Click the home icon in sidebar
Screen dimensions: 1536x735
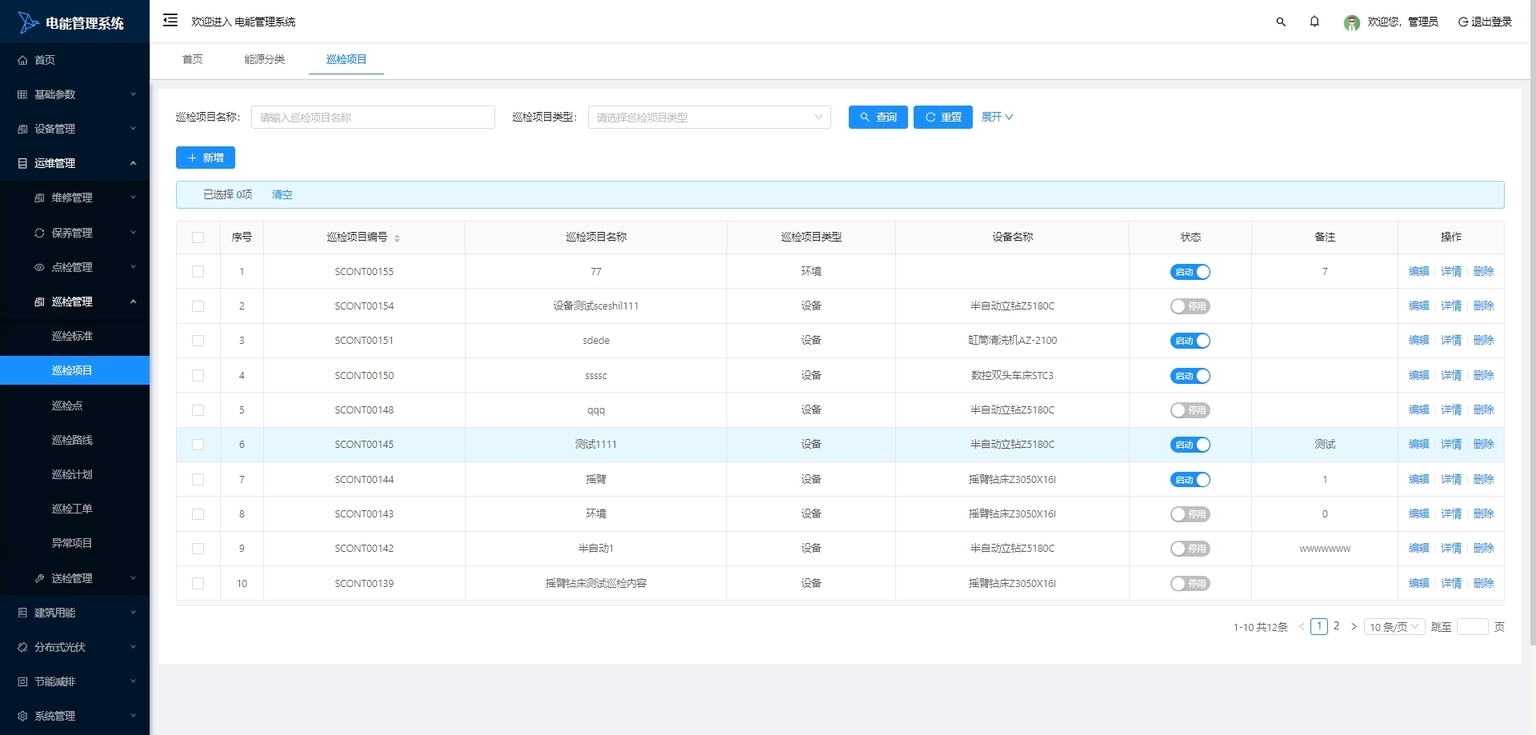pyautogui.click(x=23, y=60)
